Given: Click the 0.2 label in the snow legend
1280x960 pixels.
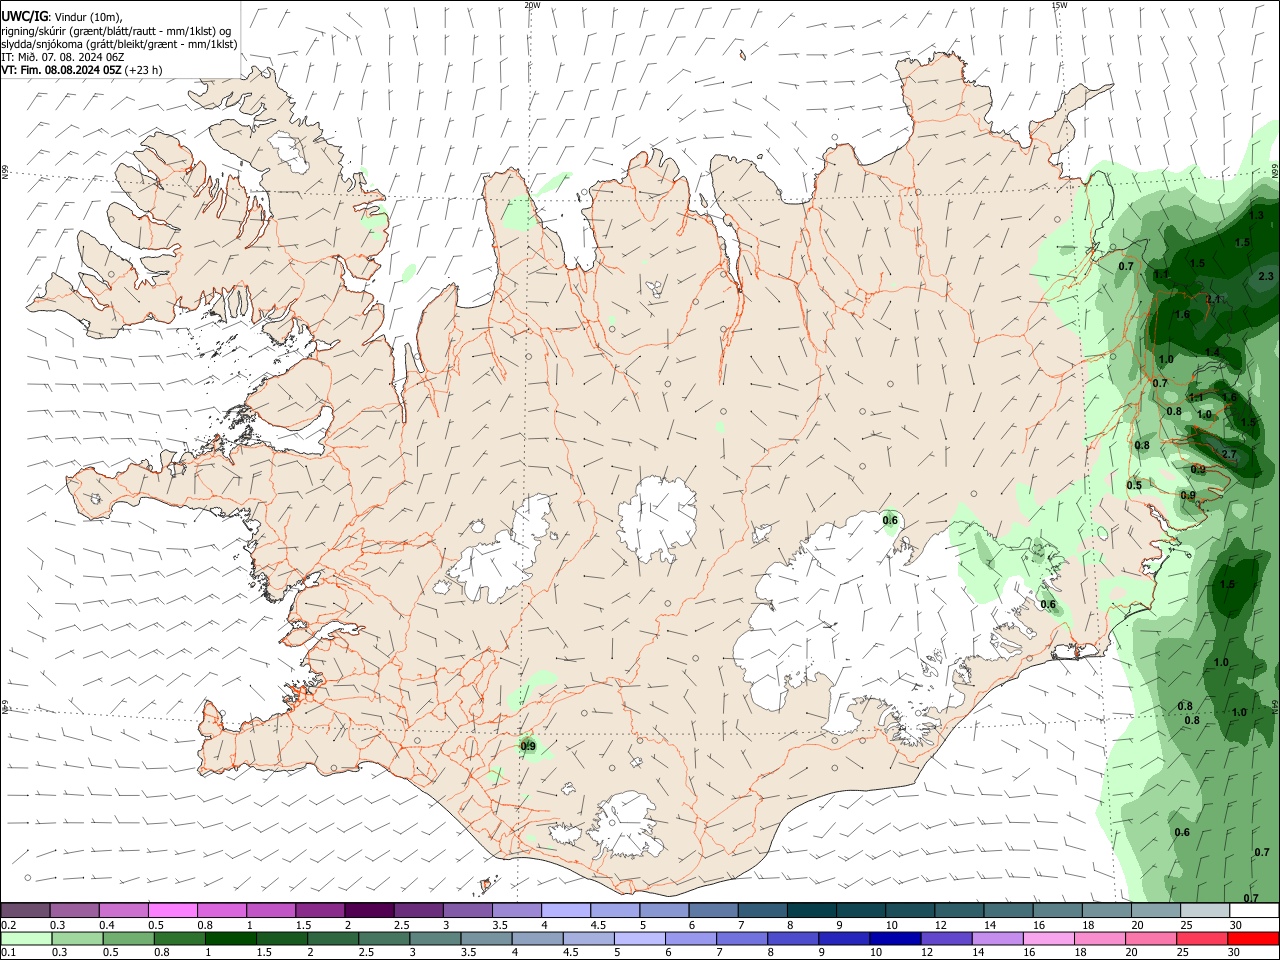Looking at the screenshot, I should point(9,925).
